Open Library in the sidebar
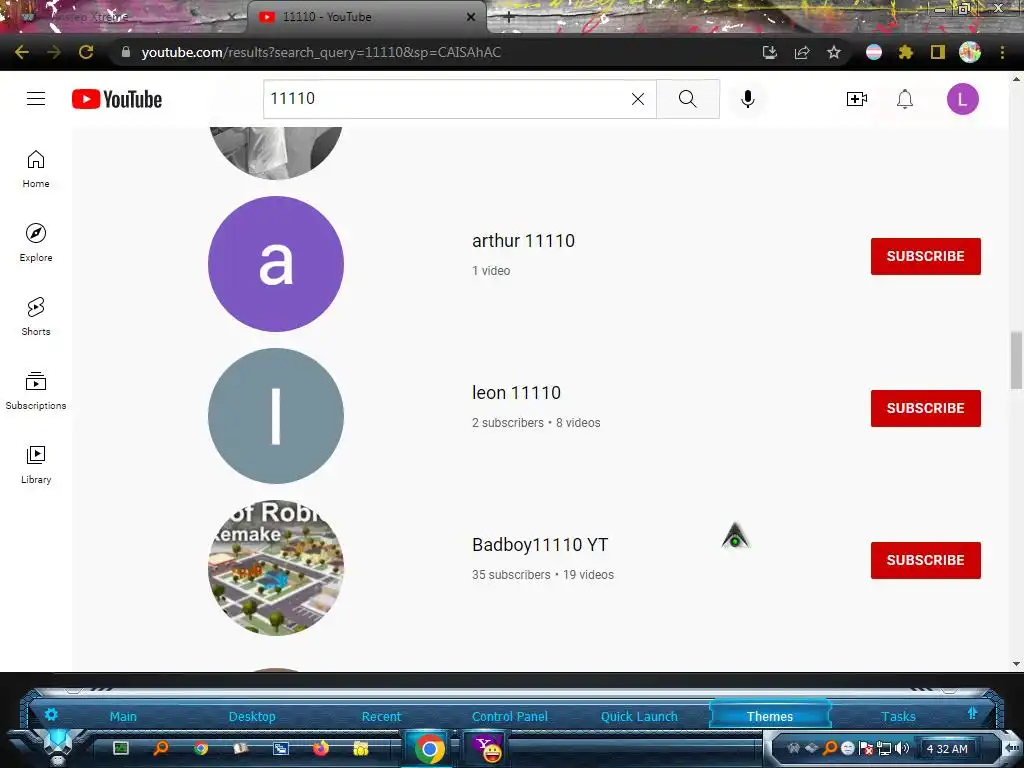Image resolution: width=1024 pixels, height=768 pixels. click(x=36, y=464)
